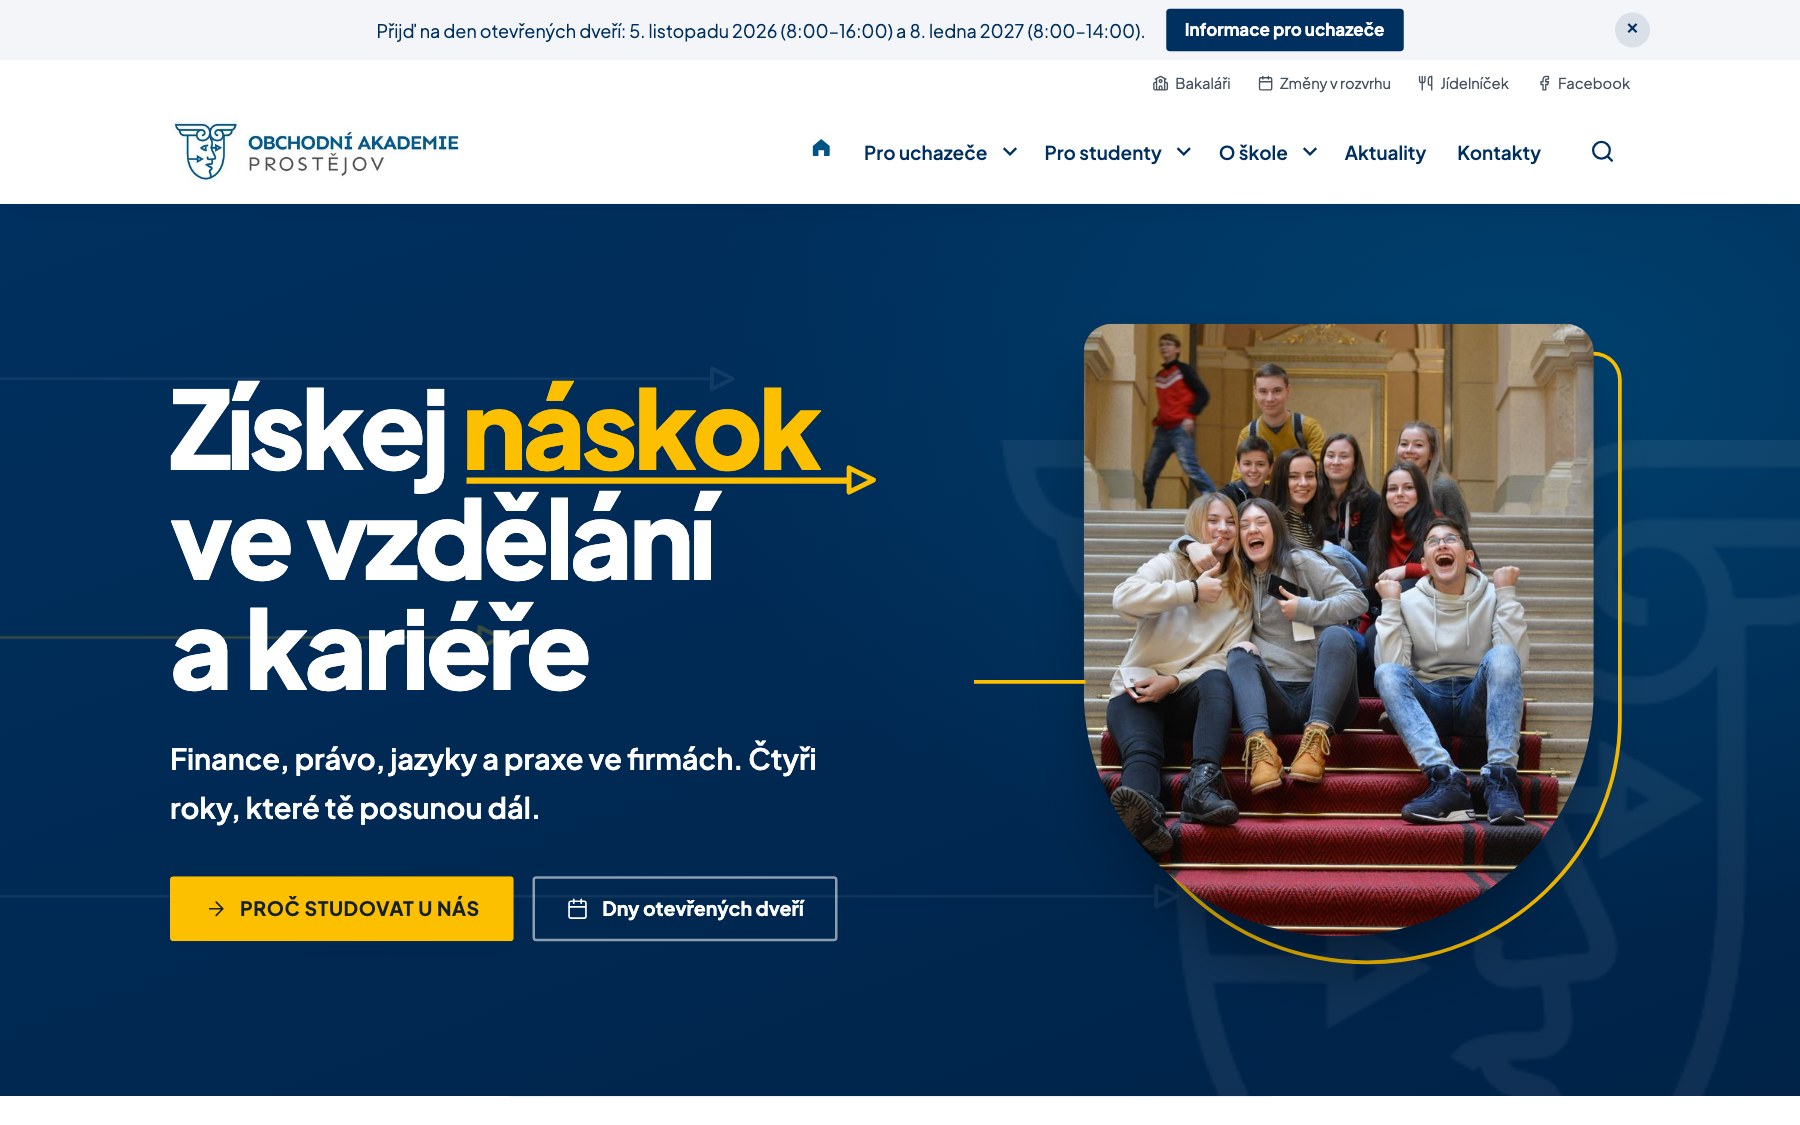Click the Bakaláři building icon
Screen dimensions: 1800x1125
click(1160, 84)
